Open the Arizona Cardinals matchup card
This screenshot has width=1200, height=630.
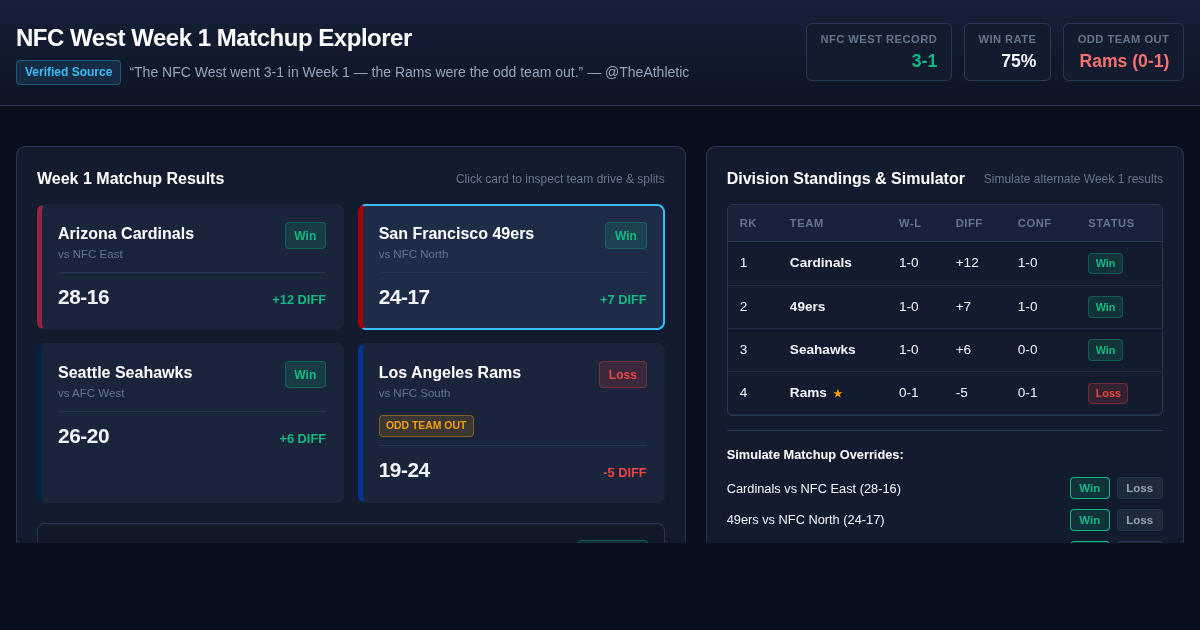pos(190,267)
